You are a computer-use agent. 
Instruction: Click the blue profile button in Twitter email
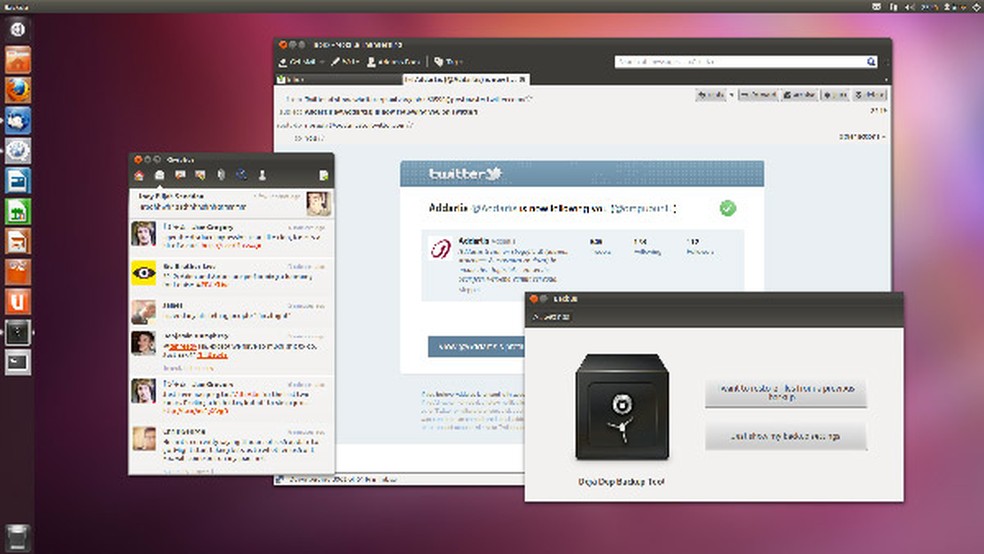click(x=476, y=346)
